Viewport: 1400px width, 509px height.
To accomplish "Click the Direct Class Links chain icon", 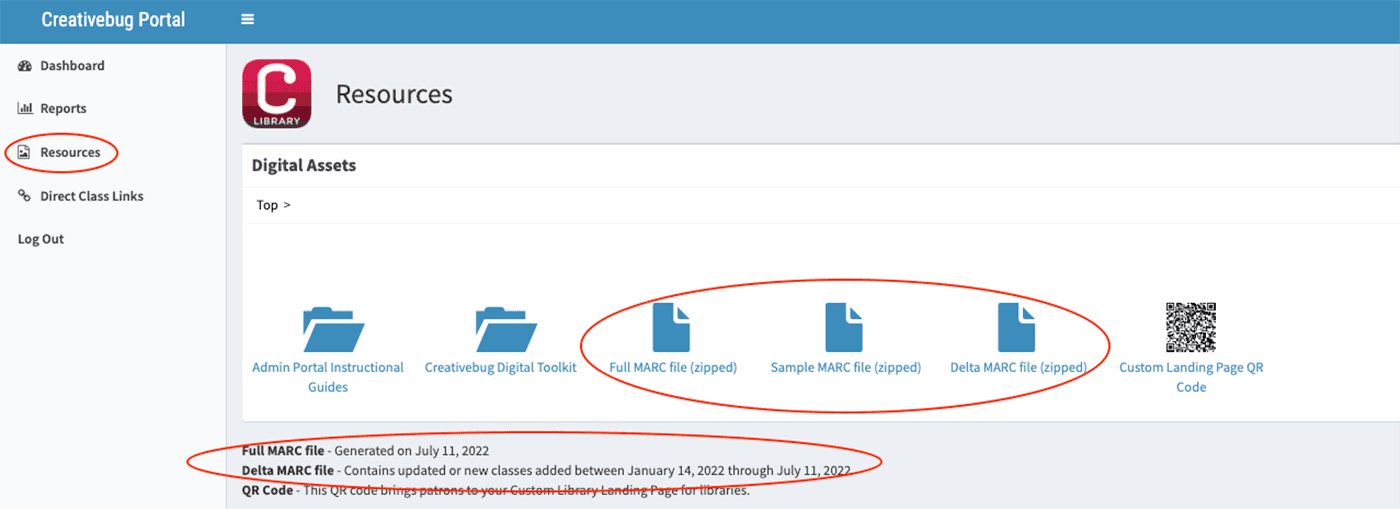I will point(25,196).
